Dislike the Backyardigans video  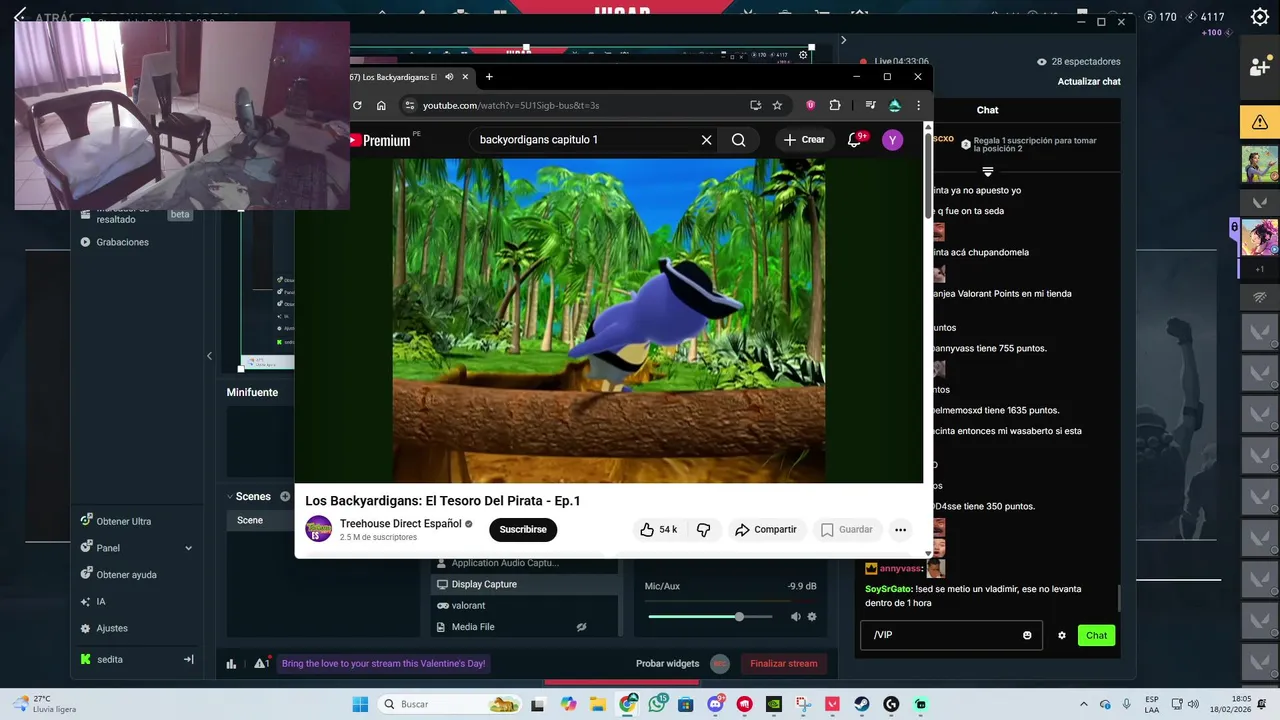(704, 530)
